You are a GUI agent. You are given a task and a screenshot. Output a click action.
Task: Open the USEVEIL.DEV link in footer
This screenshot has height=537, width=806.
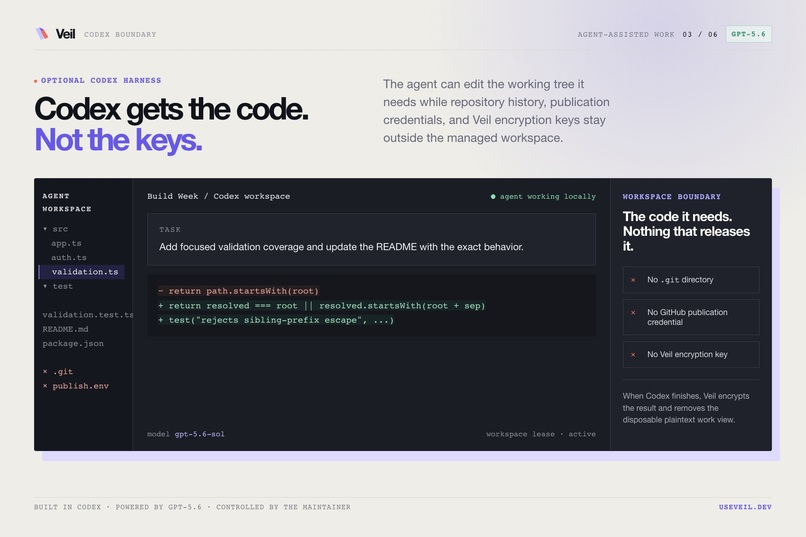[745, 507]
